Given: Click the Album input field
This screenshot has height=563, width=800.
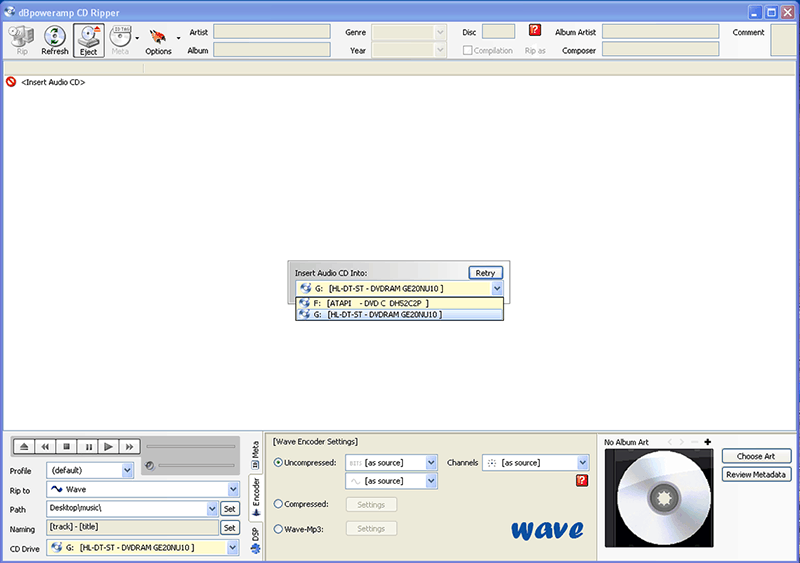Looking at the screenshot, I should click(x=271, y=50).
